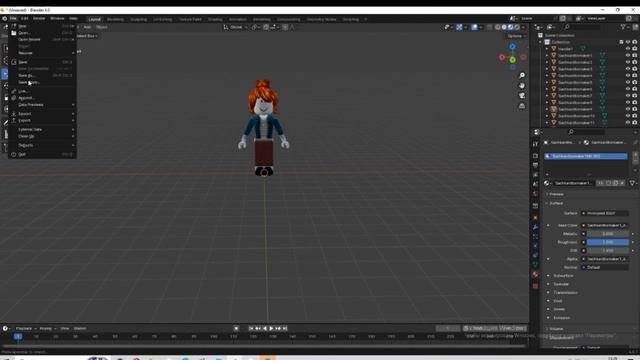This screenshot has height=360, width=640.
Task: Toggle auto keying record button in timeline
Action: point(236,328)
